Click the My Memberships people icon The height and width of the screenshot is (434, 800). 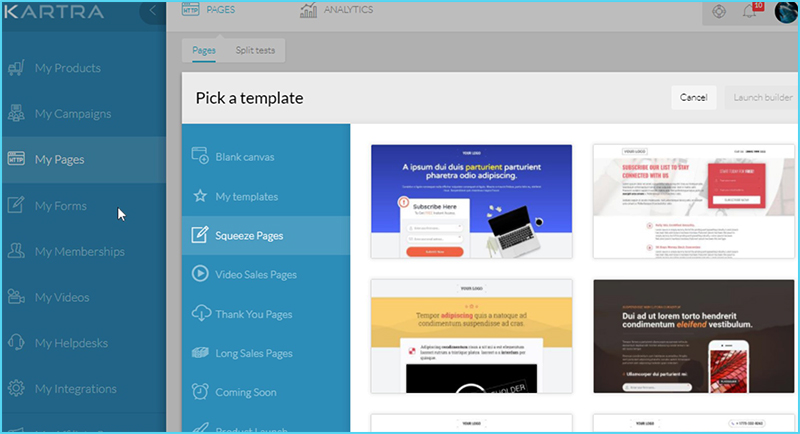[16, 251]
